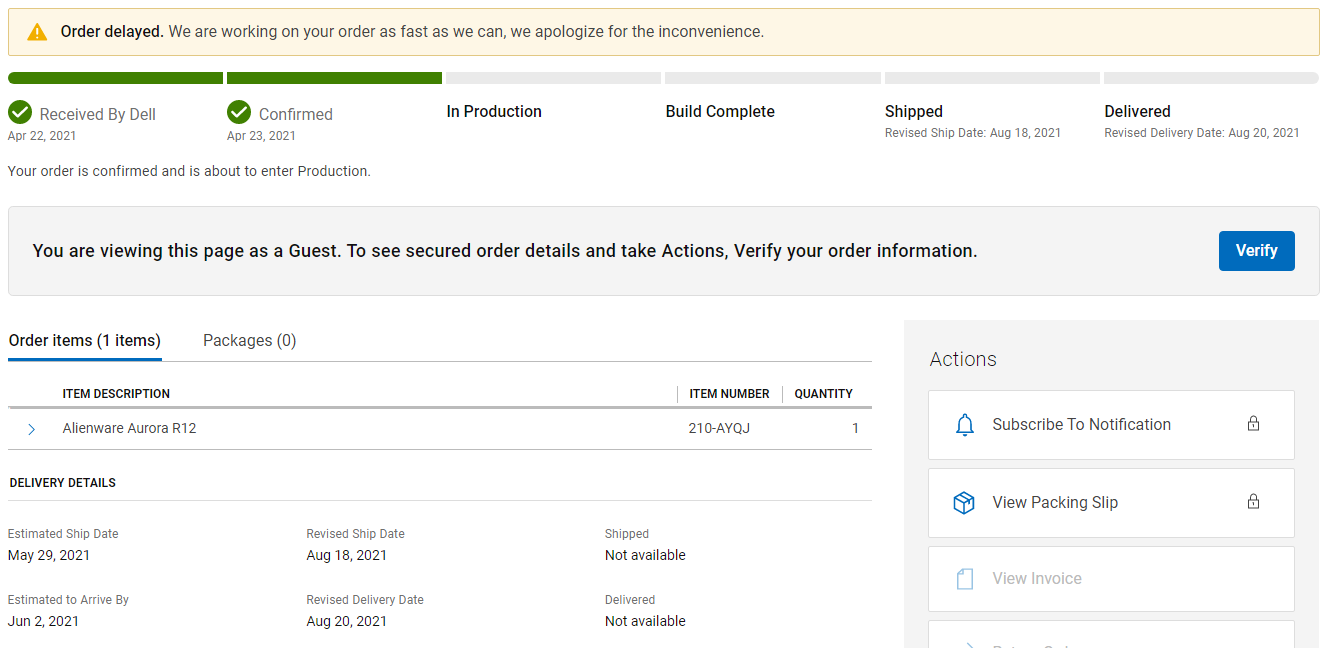Click the bell notification icon
The width and height of the screenshot is (1329, 648).
point(964,425)
